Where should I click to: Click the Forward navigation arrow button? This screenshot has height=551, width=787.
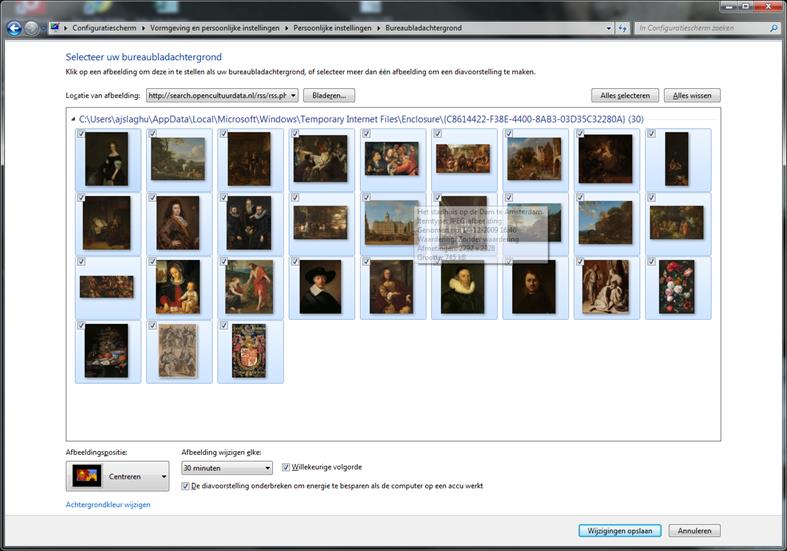[x=31, y=28]
